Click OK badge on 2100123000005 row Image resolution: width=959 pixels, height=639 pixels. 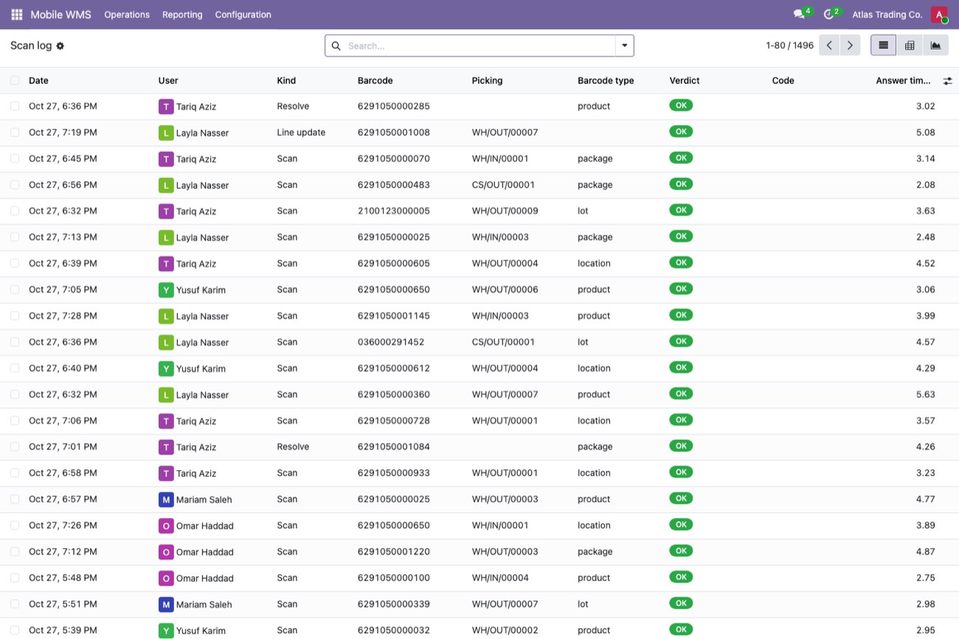pyautogui.click(x=681, y=210)
